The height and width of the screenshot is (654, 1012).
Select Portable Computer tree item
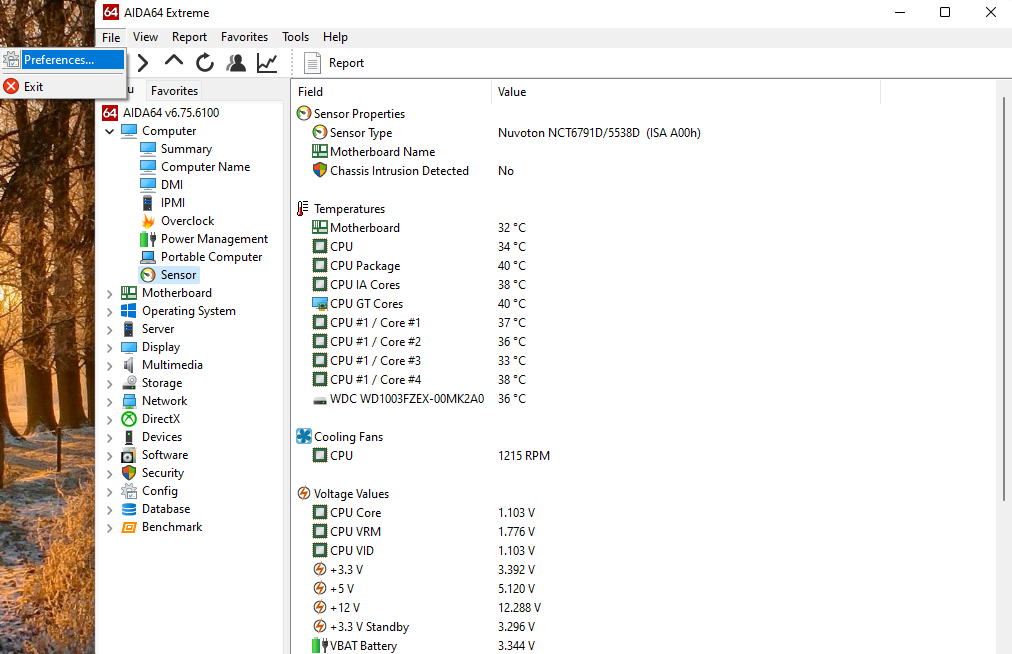211,257
